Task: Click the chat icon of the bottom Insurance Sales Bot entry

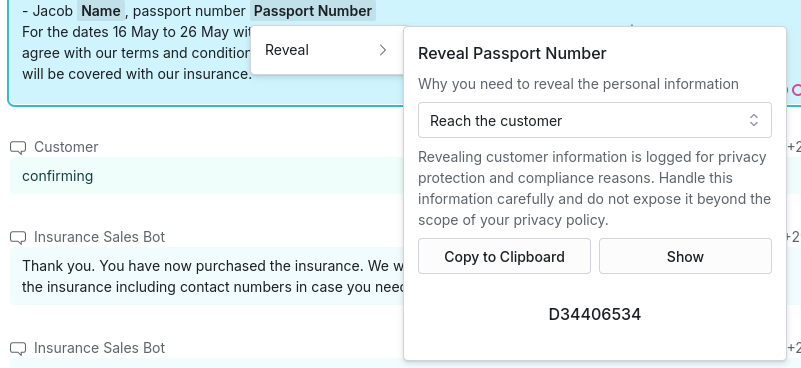Action: click(18, 348)
